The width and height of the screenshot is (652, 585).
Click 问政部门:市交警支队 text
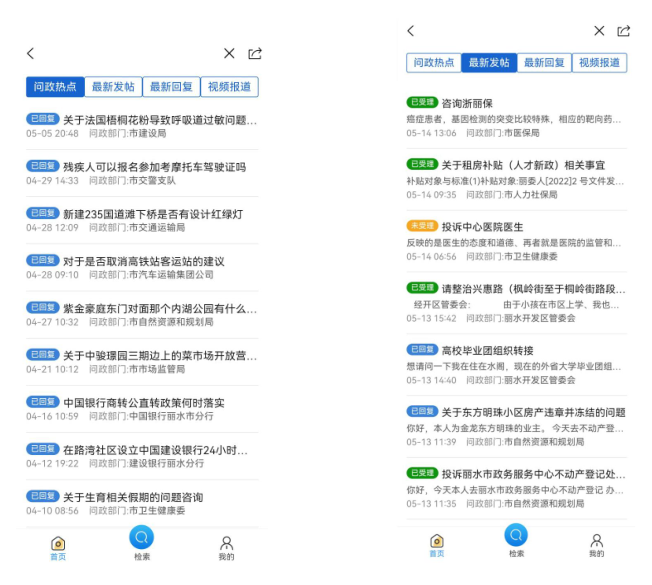[132, 180]
